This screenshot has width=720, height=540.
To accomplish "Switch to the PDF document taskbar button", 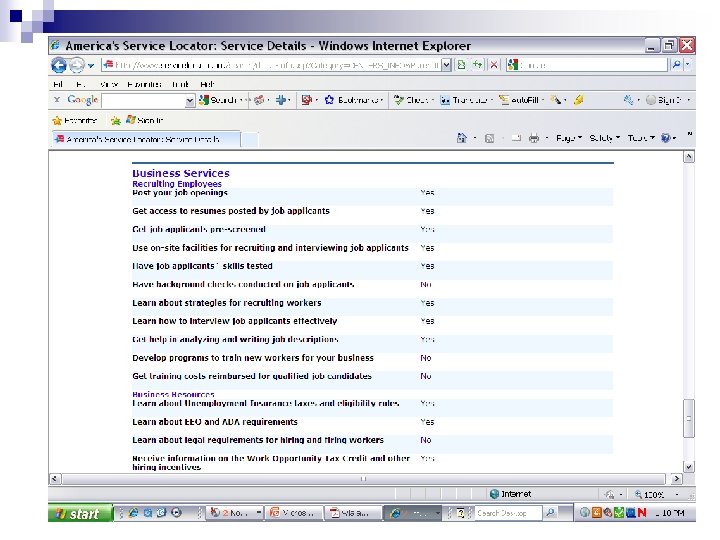I will tap(354, 513).
